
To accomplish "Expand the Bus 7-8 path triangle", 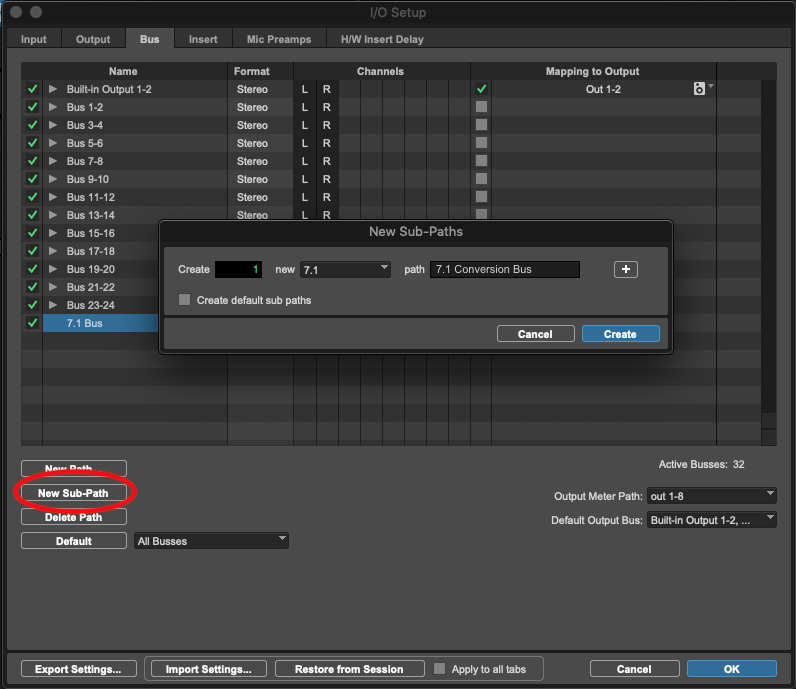I will (x=54, y=161).
